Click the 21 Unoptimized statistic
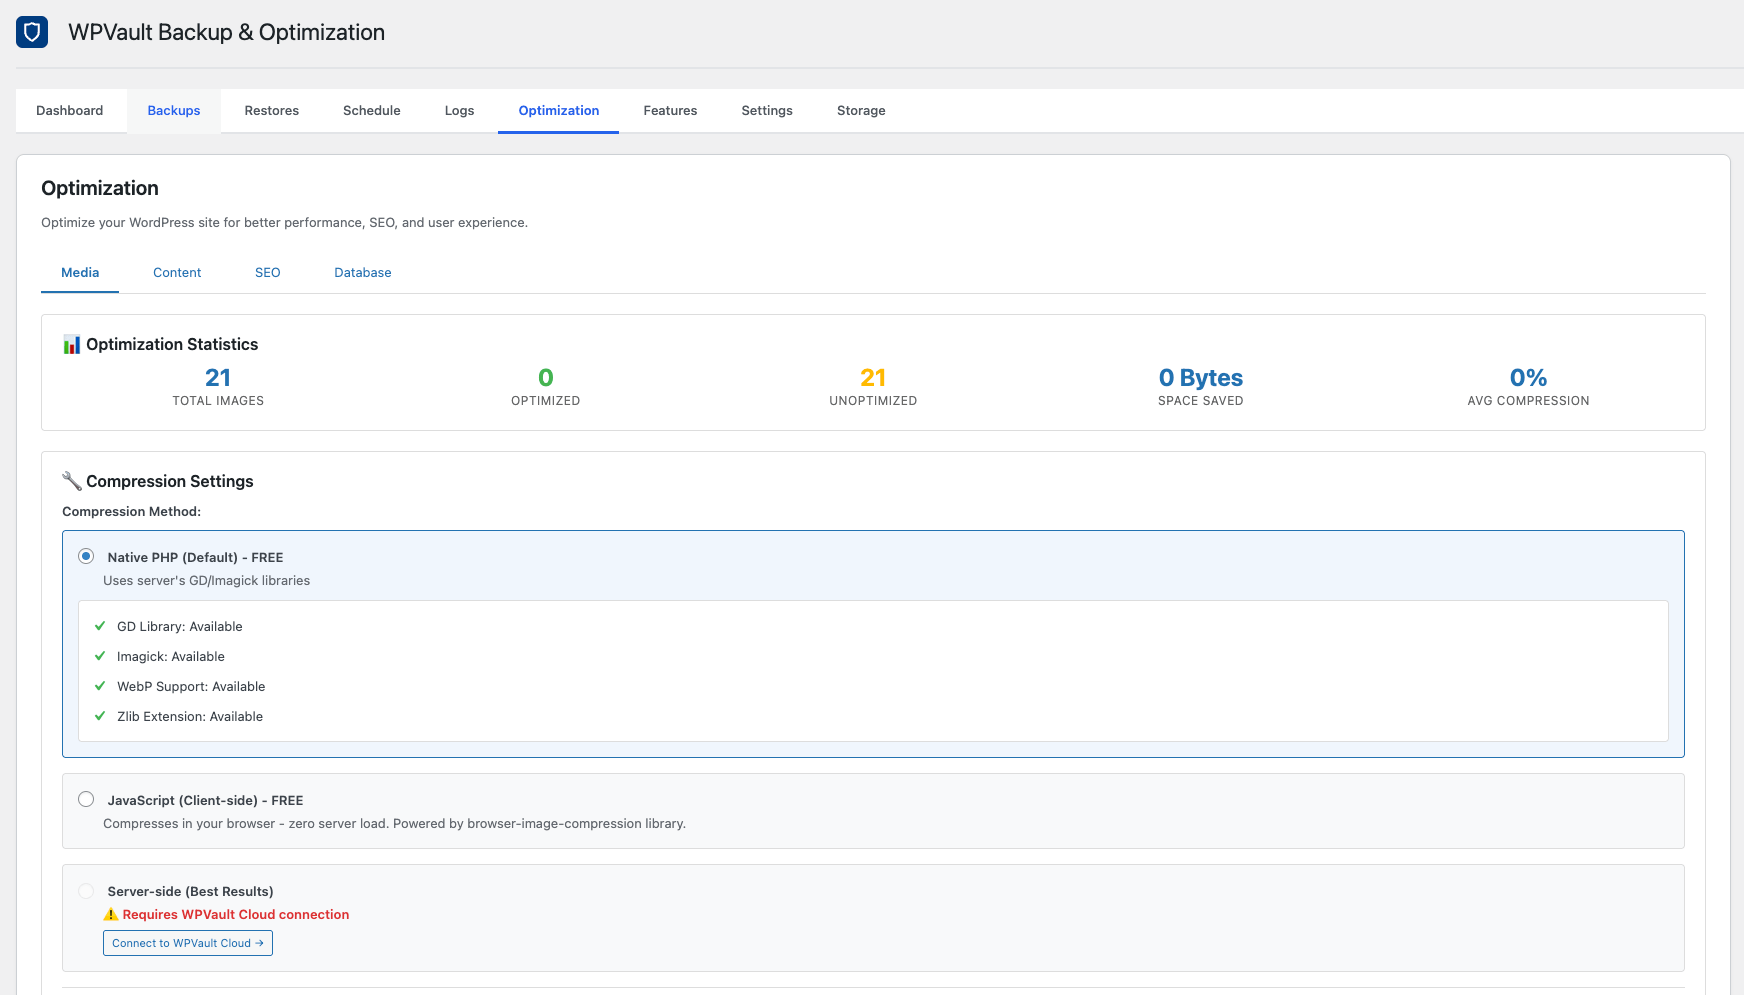Image resolution: width=1744 pixels, height=995 pixels. [873, 387]
